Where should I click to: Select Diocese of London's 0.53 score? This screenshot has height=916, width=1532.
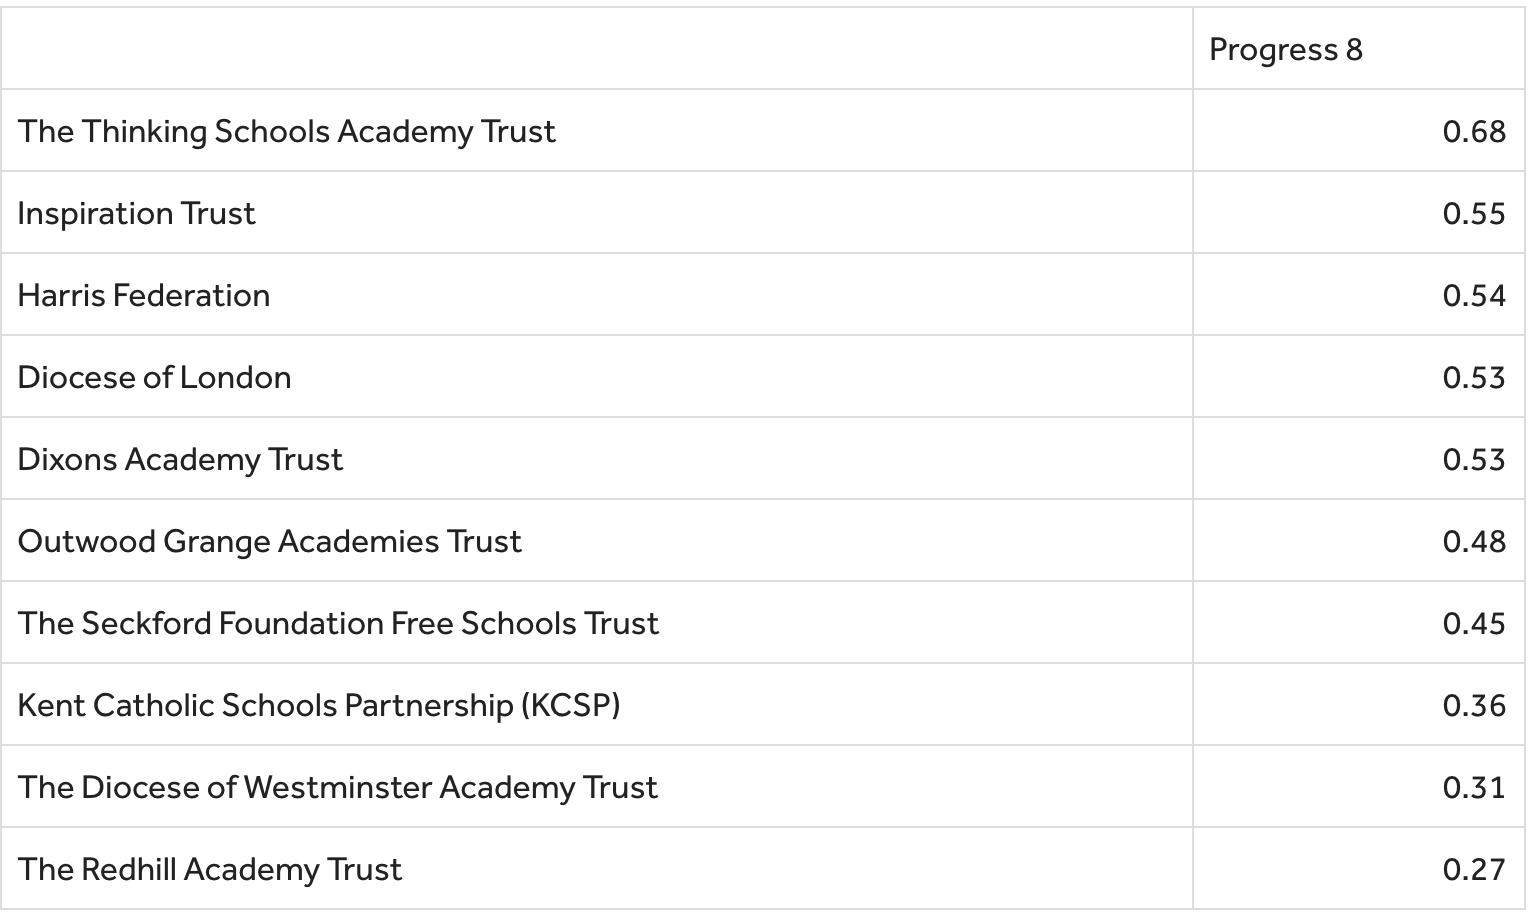click(1473, 378)
